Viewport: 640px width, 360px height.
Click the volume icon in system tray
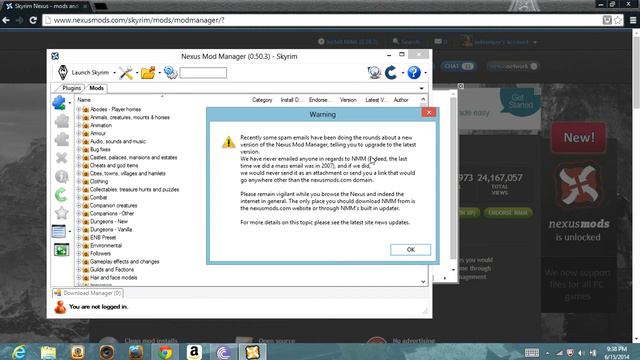[581, 353]
